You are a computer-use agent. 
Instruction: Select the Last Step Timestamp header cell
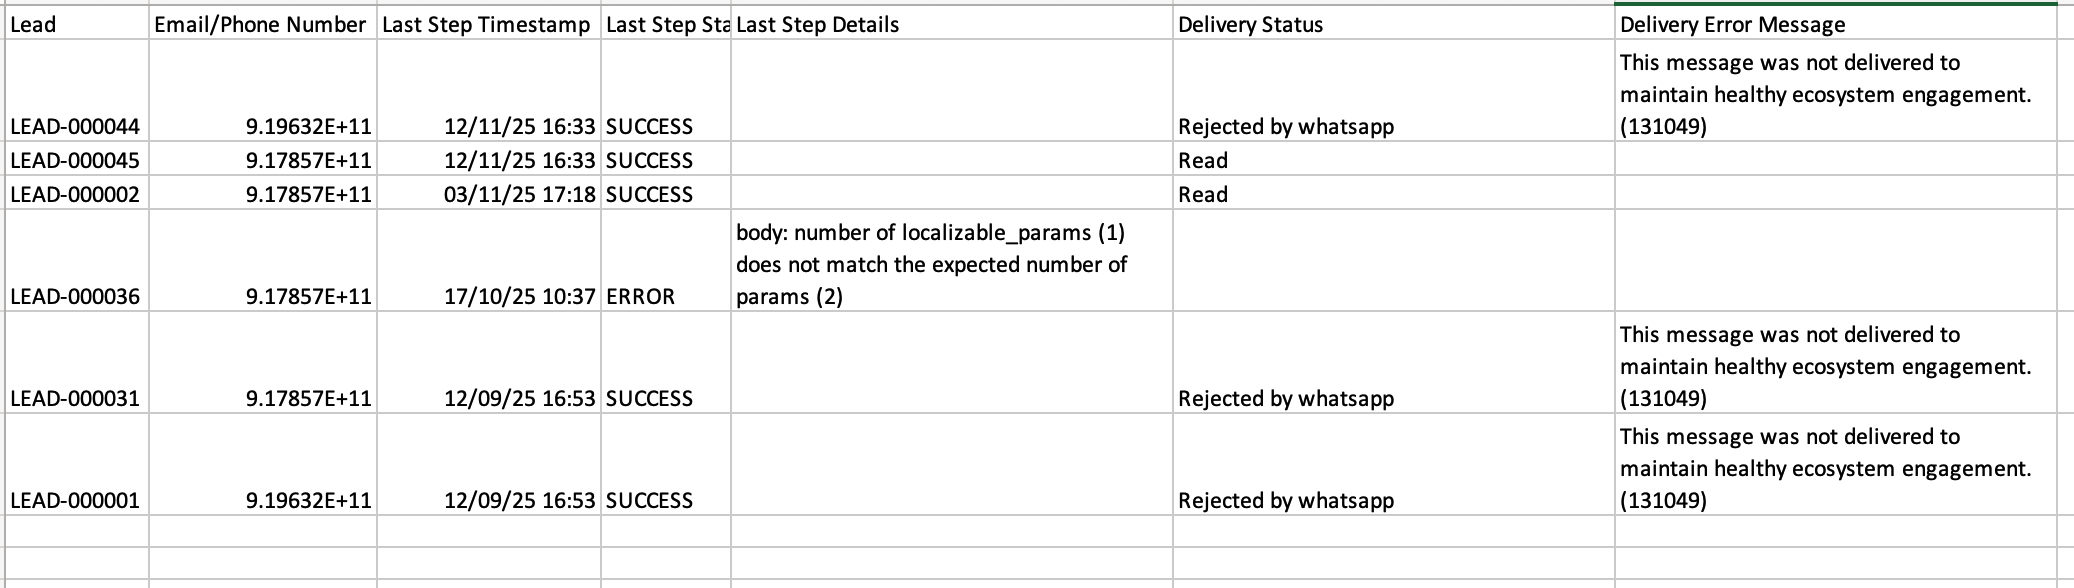pyautogui.click(x=487, y=24)
